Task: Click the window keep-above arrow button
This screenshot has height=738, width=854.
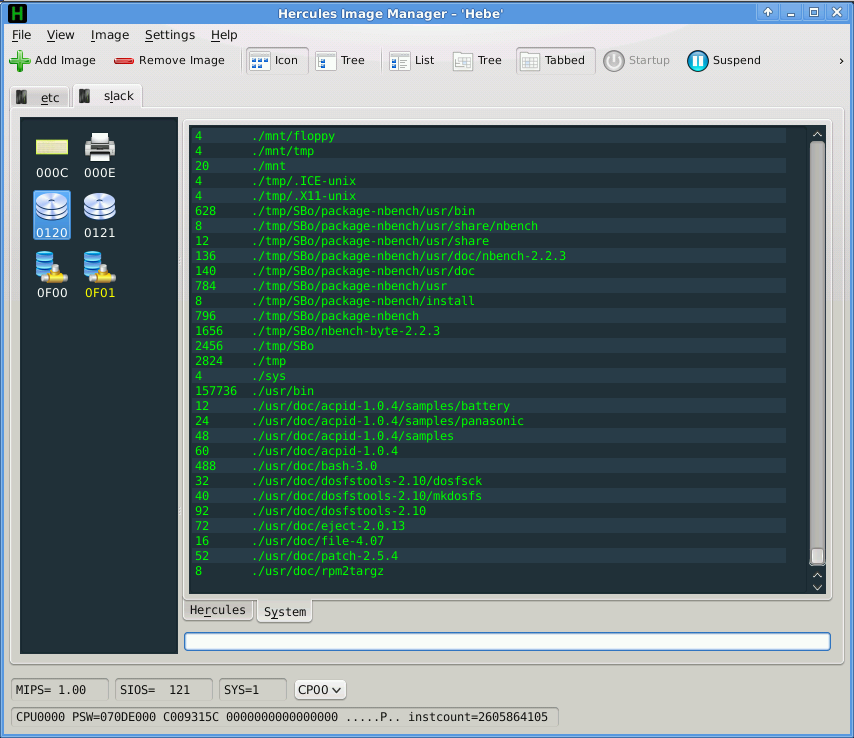Action: [x=767, y=13]
